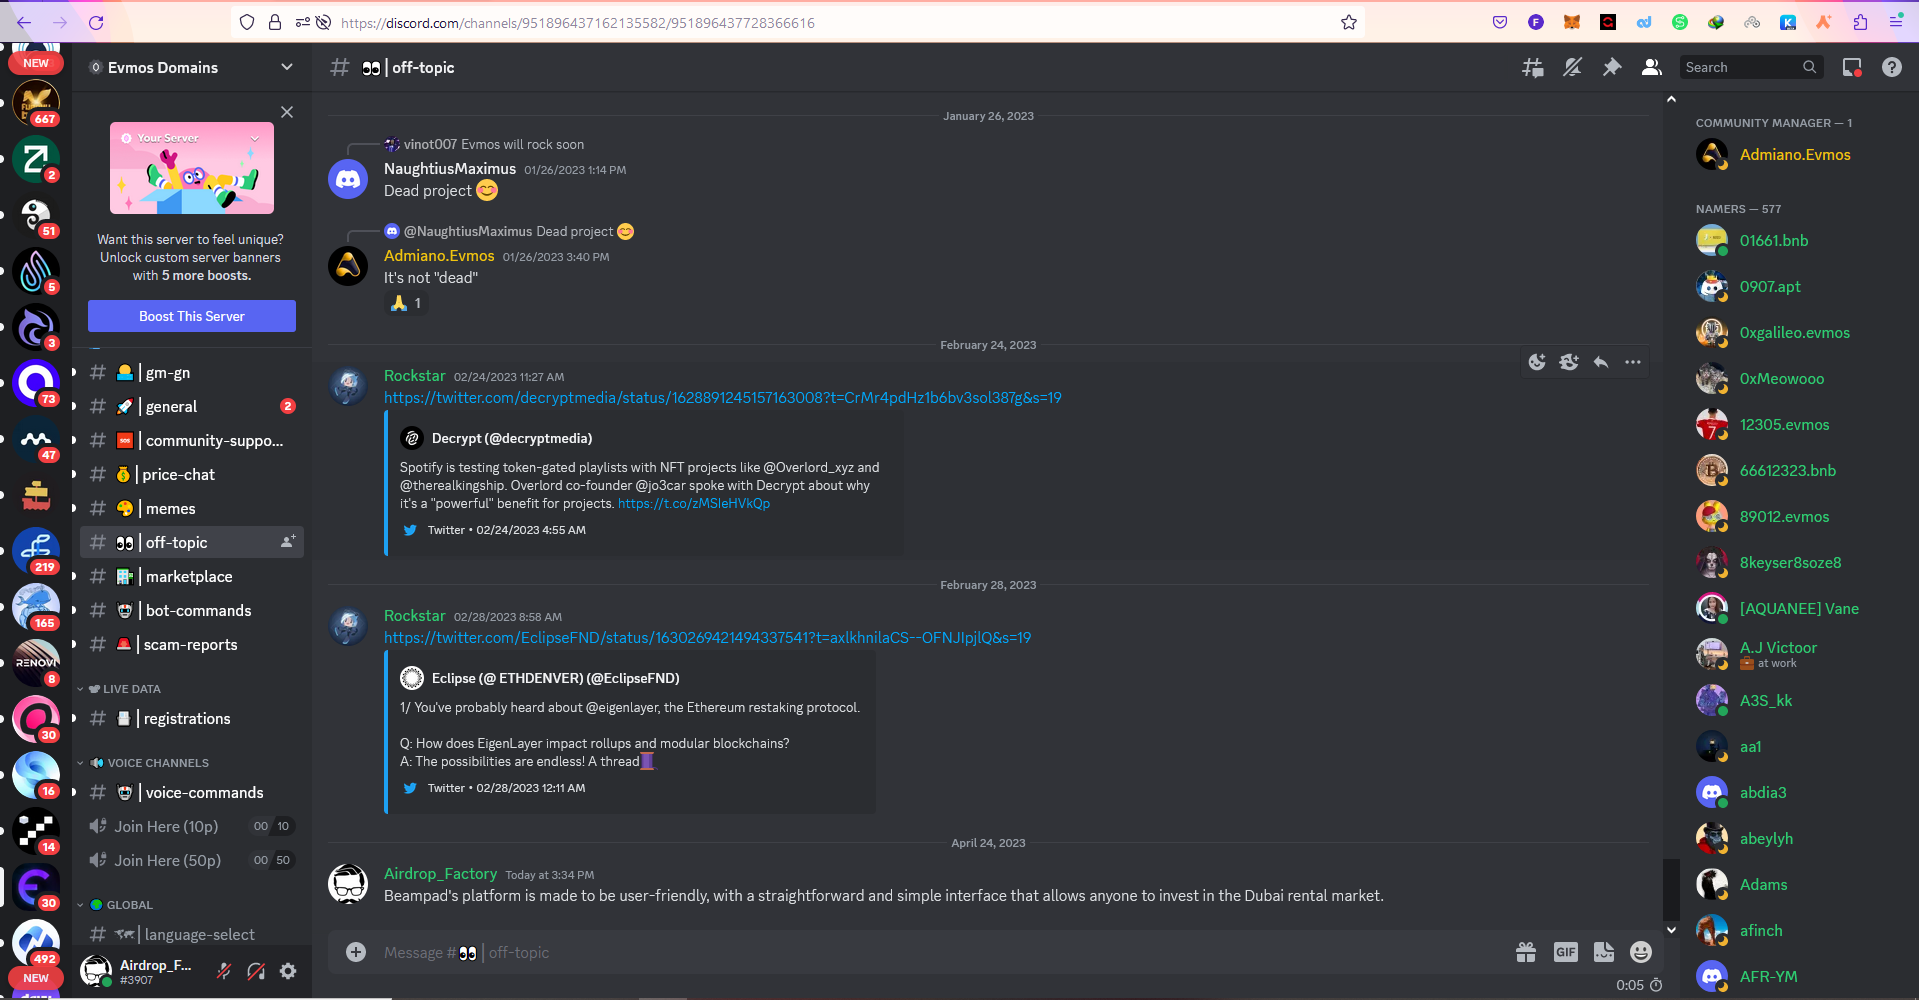Open server icon with 667 badge

point(36,103)
